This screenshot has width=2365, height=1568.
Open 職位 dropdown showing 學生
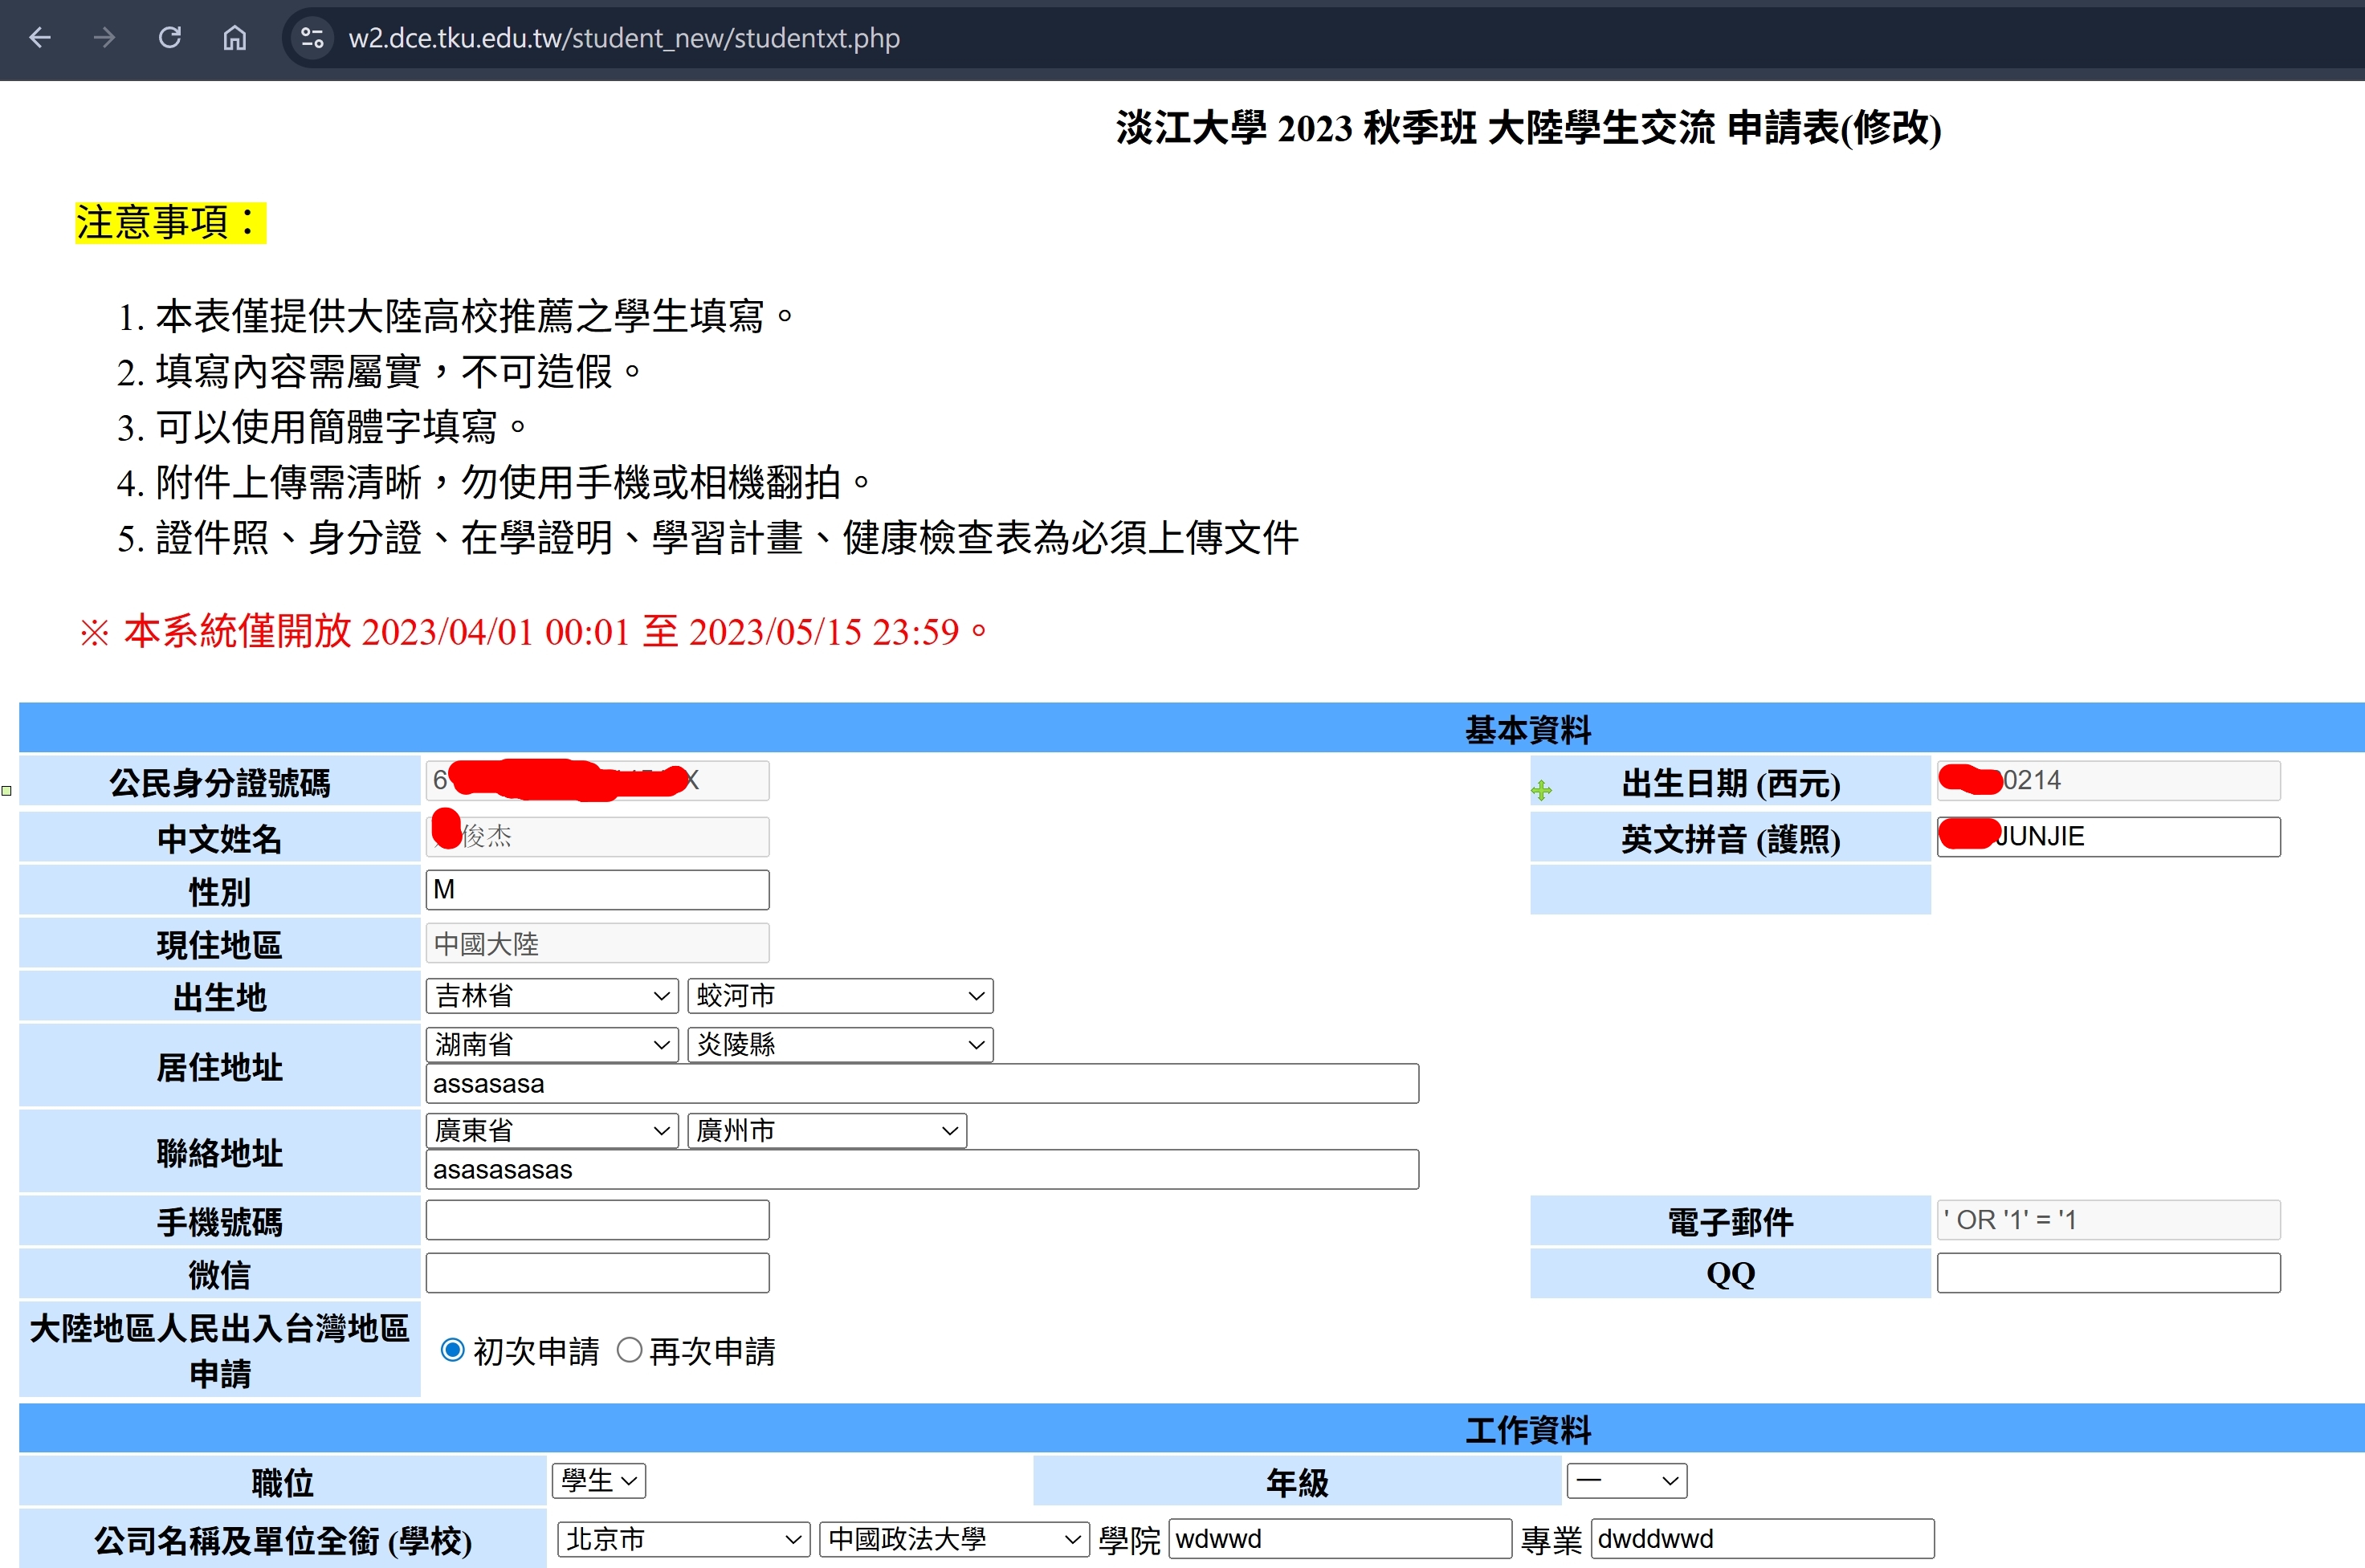(599, 1481)
